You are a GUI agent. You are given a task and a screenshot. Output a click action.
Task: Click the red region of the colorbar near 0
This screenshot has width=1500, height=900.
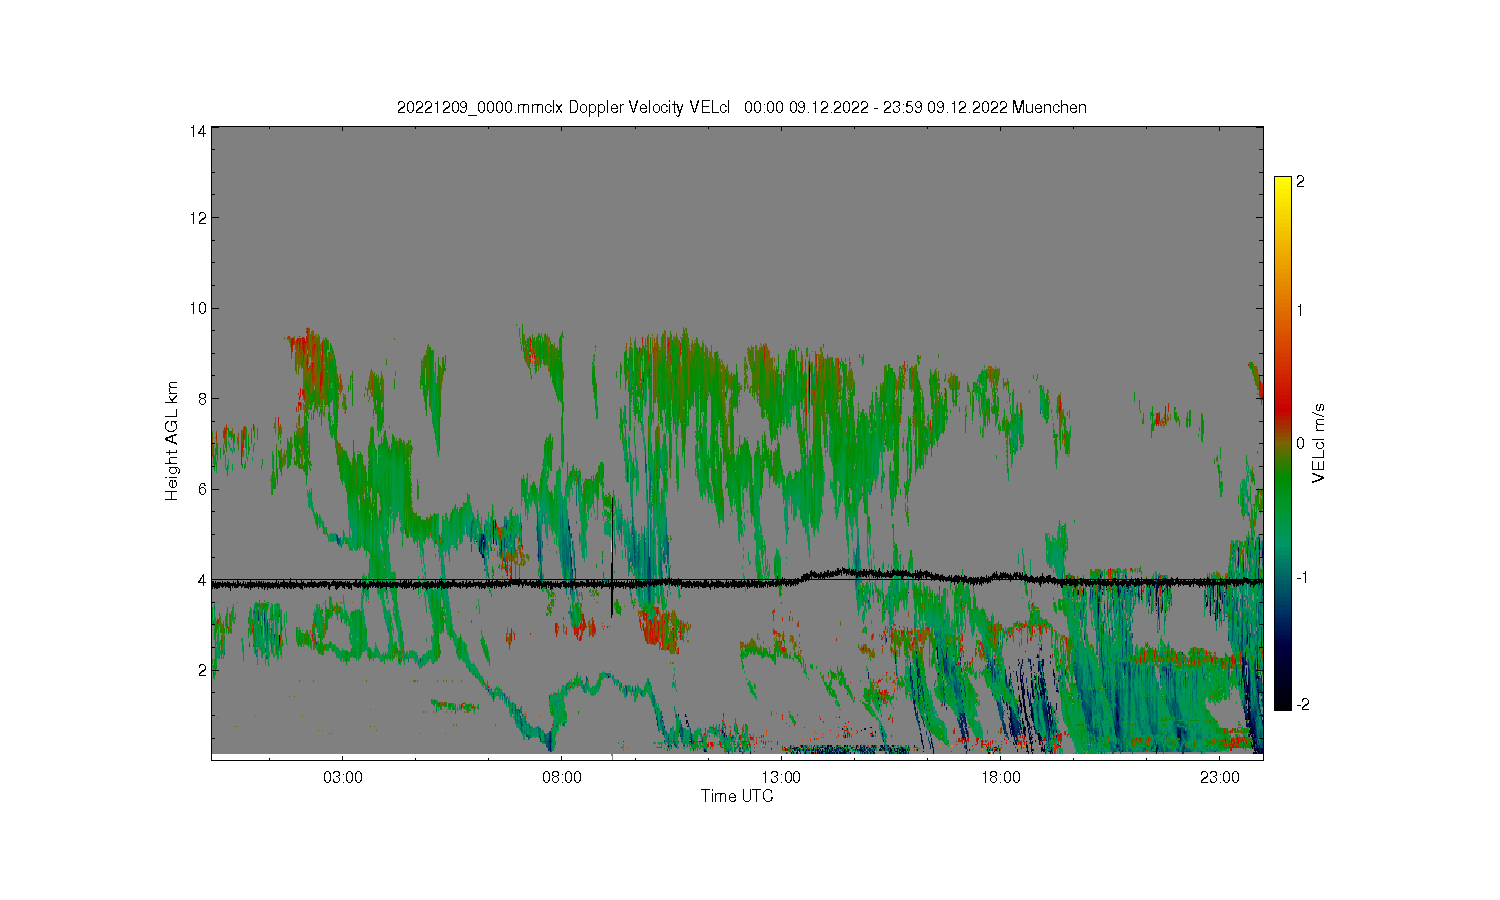(1283, 410)
